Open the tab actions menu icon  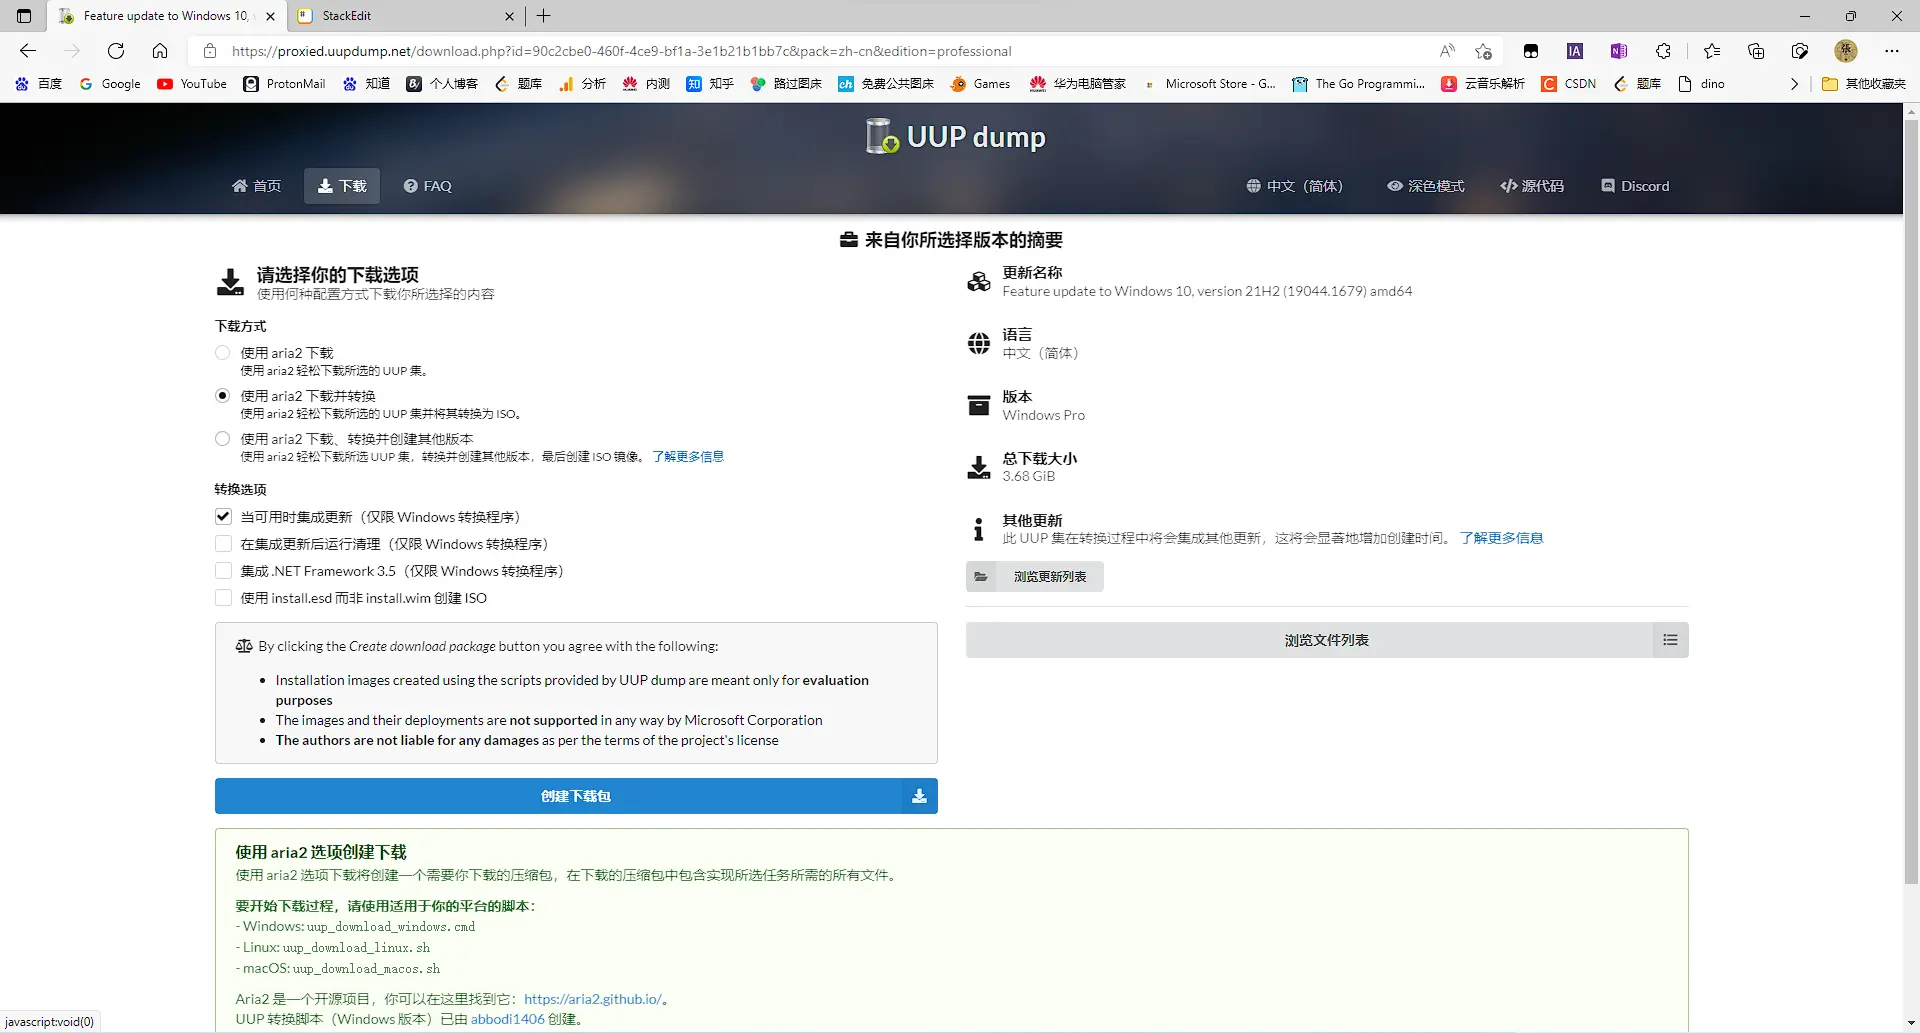(24, 16)
